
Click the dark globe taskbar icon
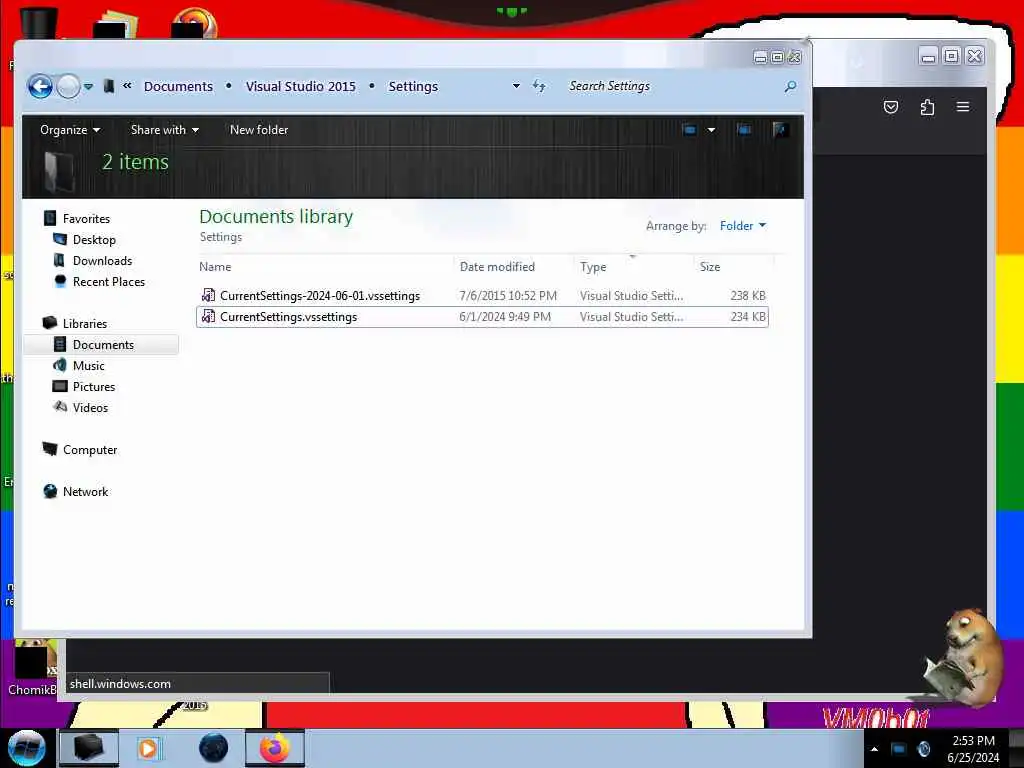click(x=213, y=748)
